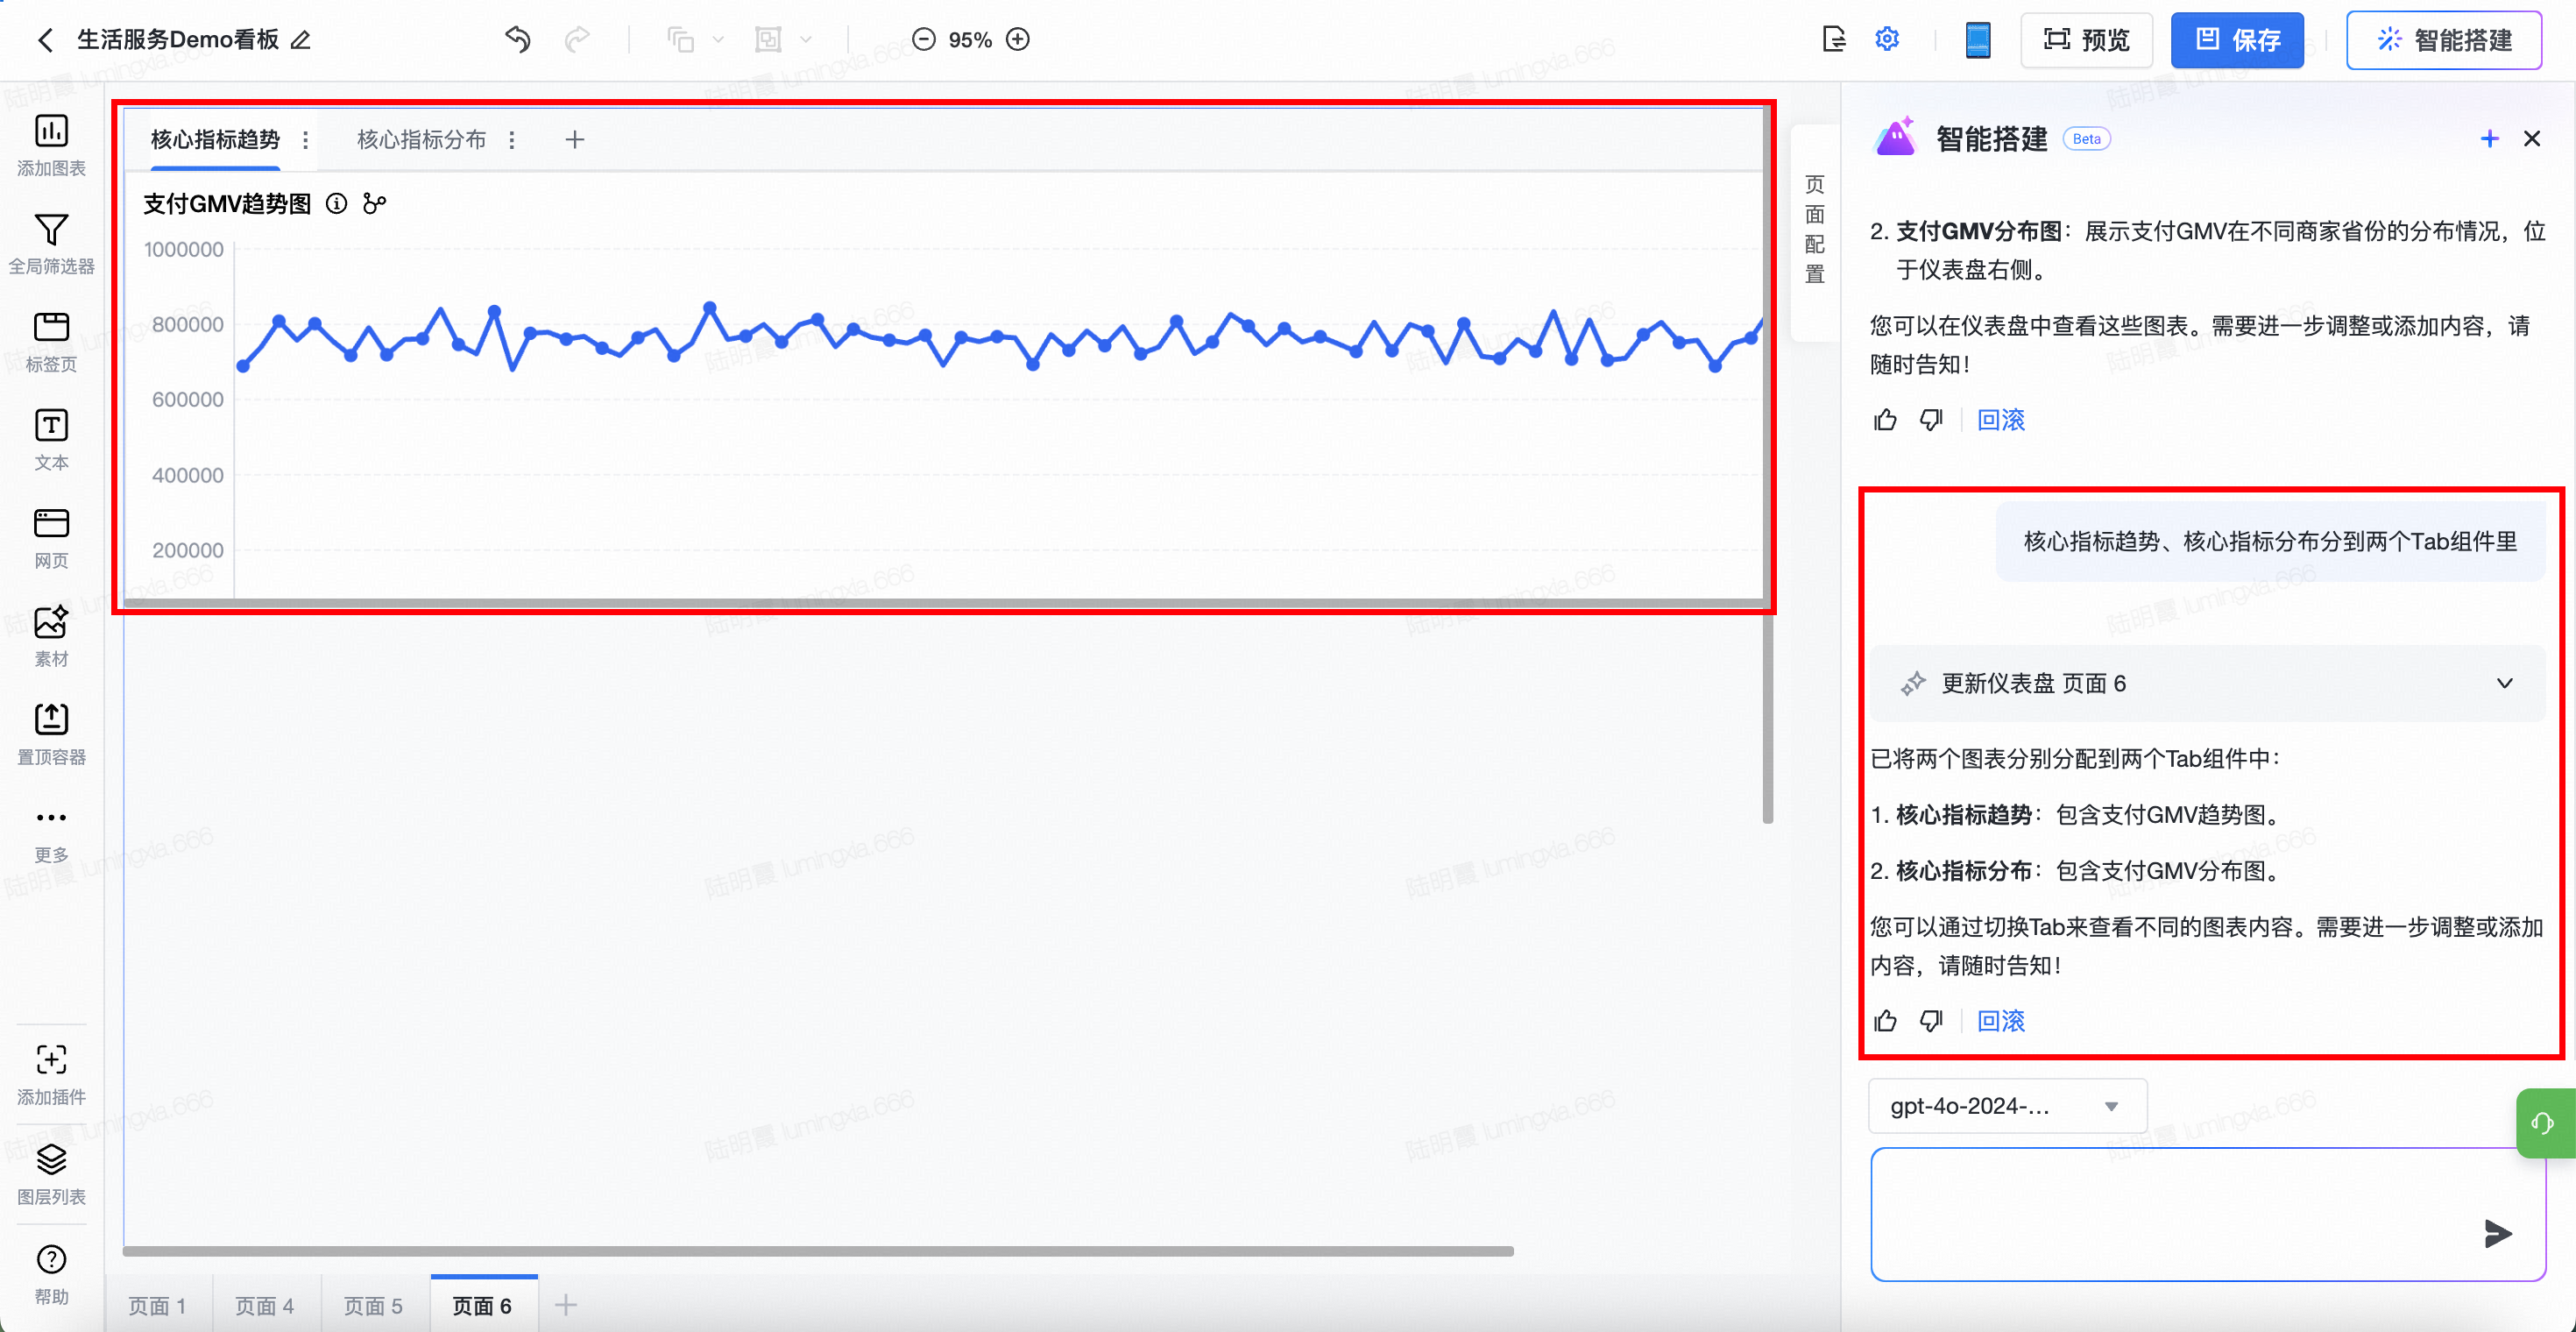Select the 标签页 tab component icon
The height and width of the screenshot is (1332, 2576).
pyautogui.click(x=51, y=328)
